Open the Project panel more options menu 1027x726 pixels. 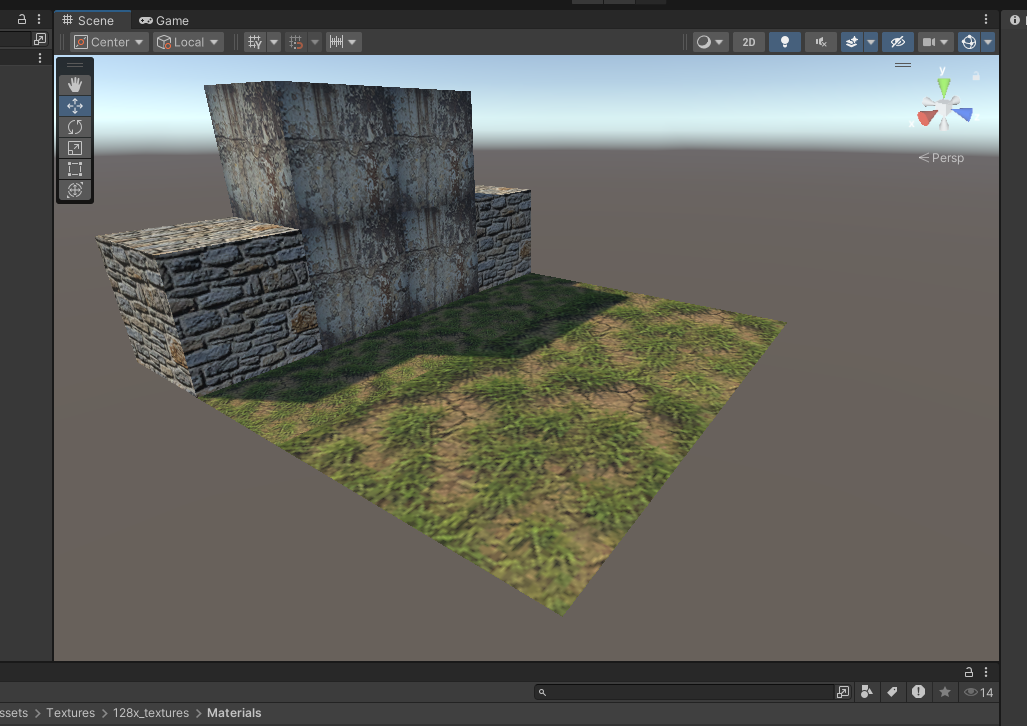pyautogui.click(x=986, y=672)
